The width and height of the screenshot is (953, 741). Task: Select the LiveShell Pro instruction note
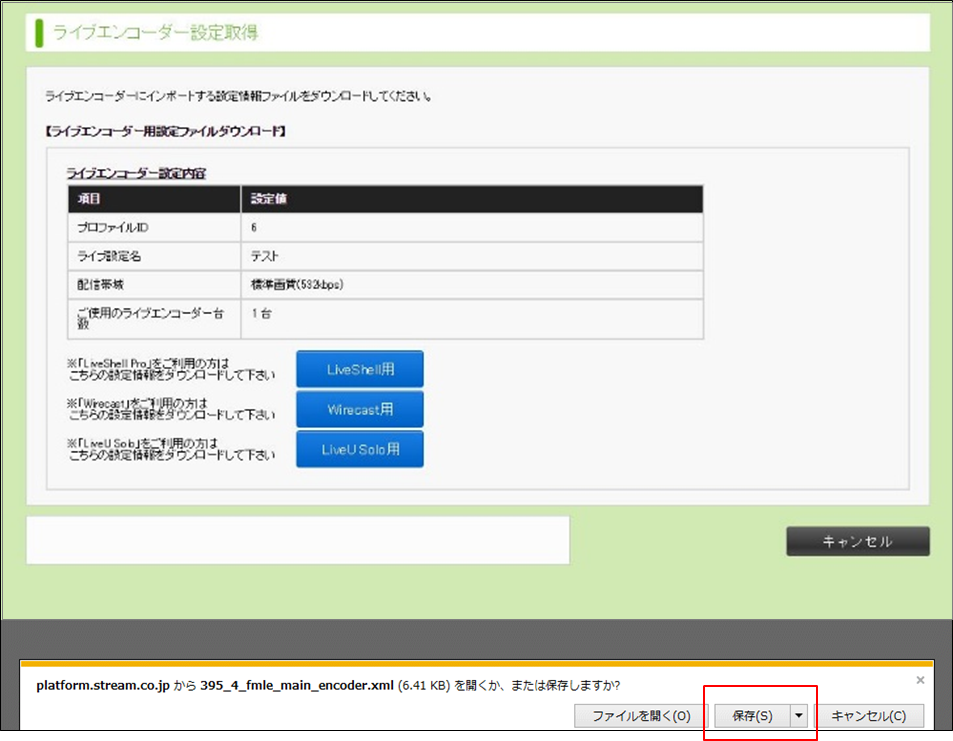(171, 369)
